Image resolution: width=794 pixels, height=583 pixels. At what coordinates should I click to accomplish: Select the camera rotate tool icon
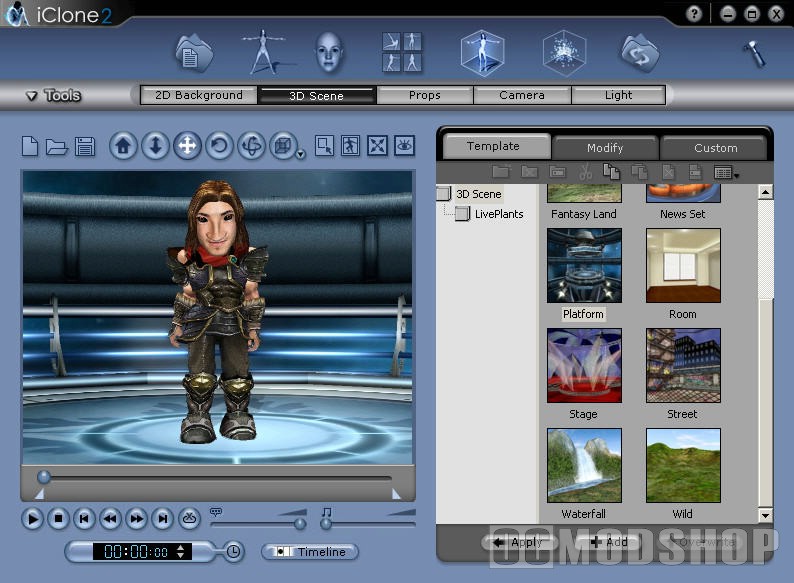(x=219, y=146)
